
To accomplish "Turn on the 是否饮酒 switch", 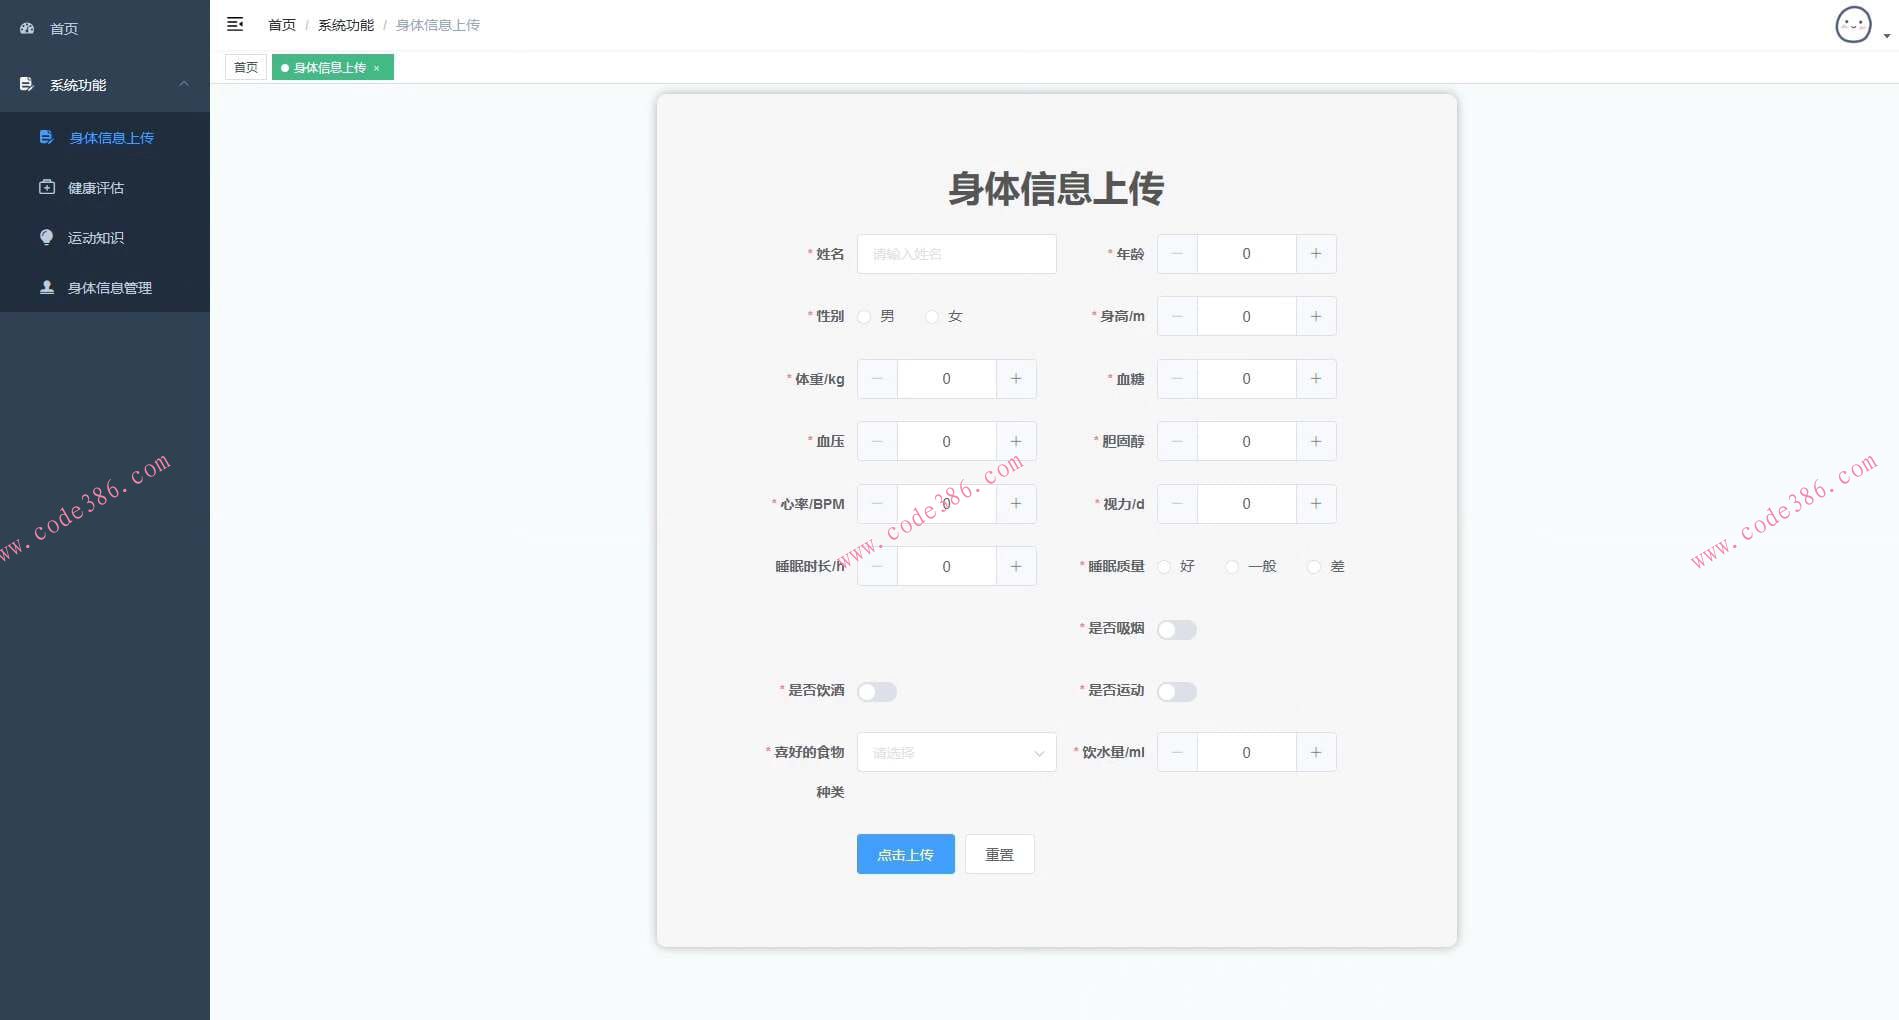I will point(877,691).
